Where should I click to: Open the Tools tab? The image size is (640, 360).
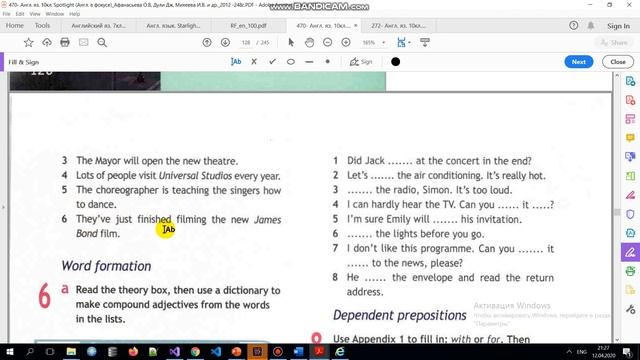(x=42, y=25)
